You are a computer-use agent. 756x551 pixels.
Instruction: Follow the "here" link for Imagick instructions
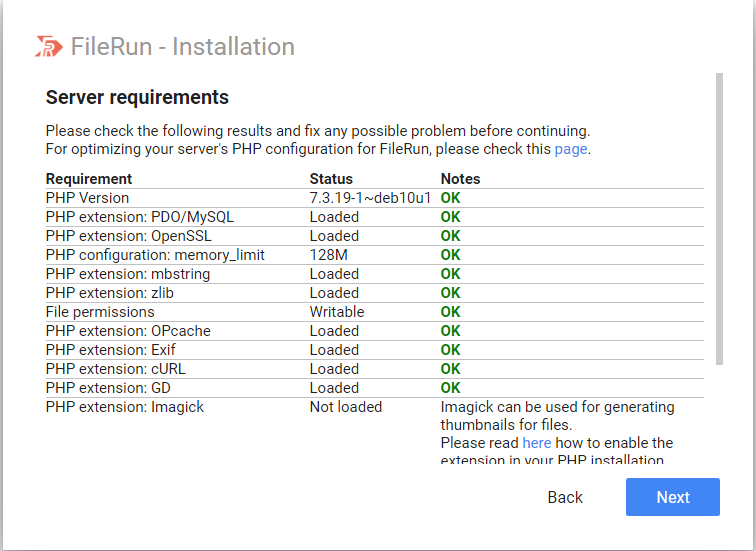536,442
